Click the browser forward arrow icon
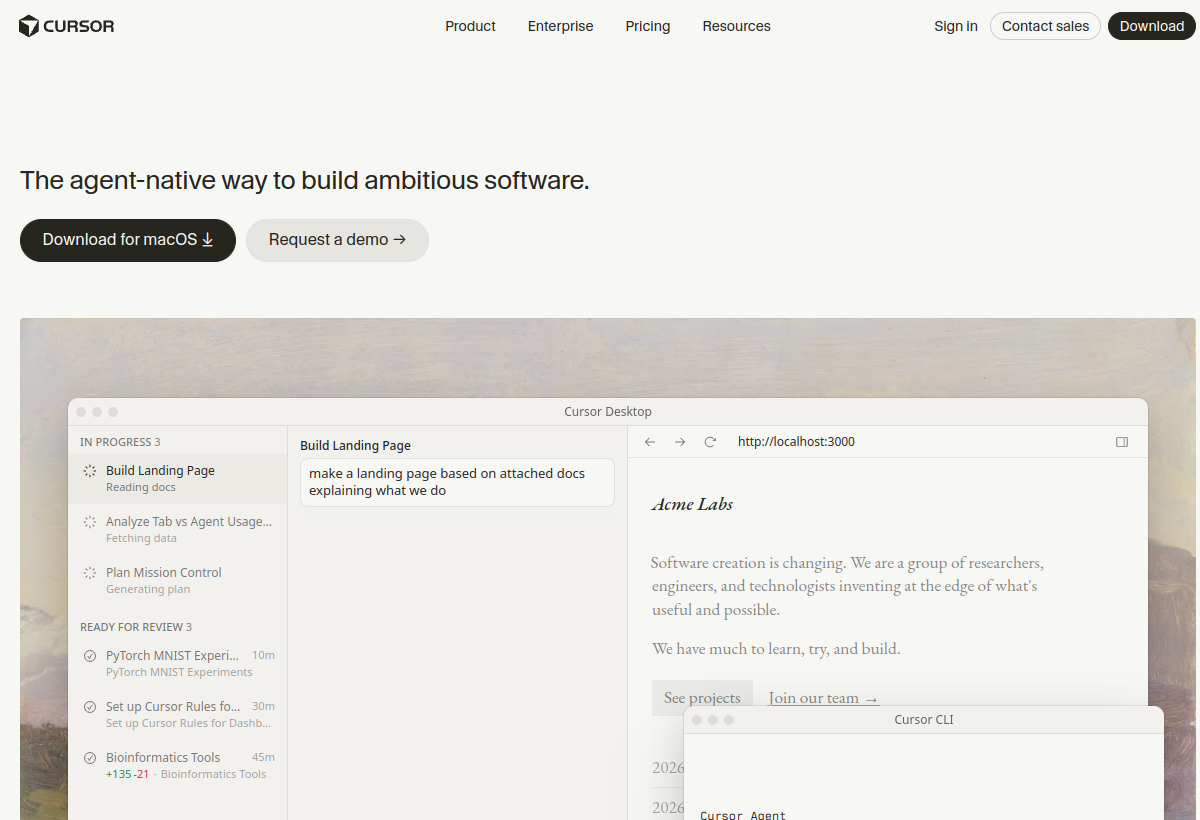 [680, 442]
